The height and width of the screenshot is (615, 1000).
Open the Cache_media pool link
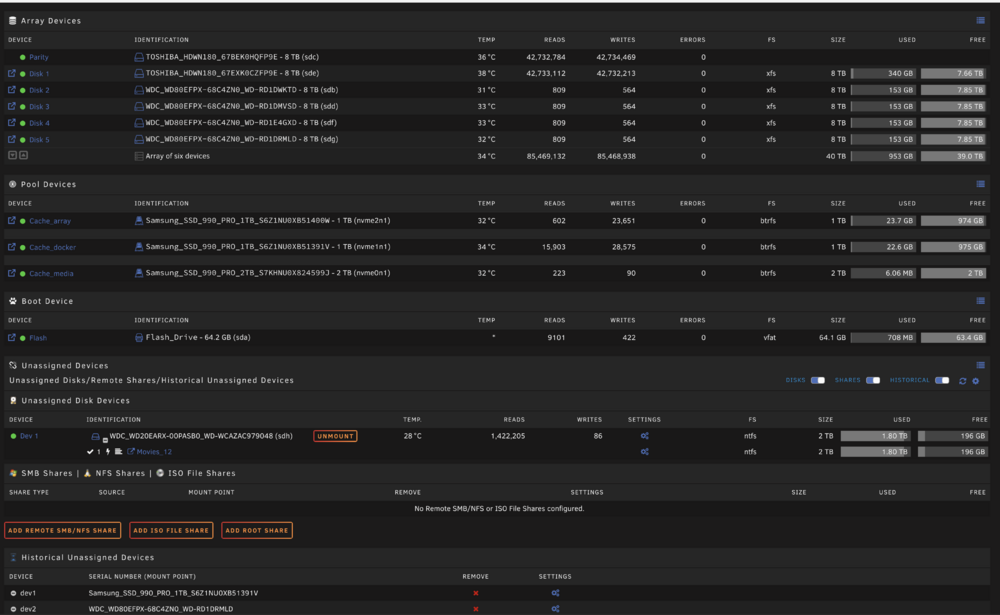tap(51, 273)
